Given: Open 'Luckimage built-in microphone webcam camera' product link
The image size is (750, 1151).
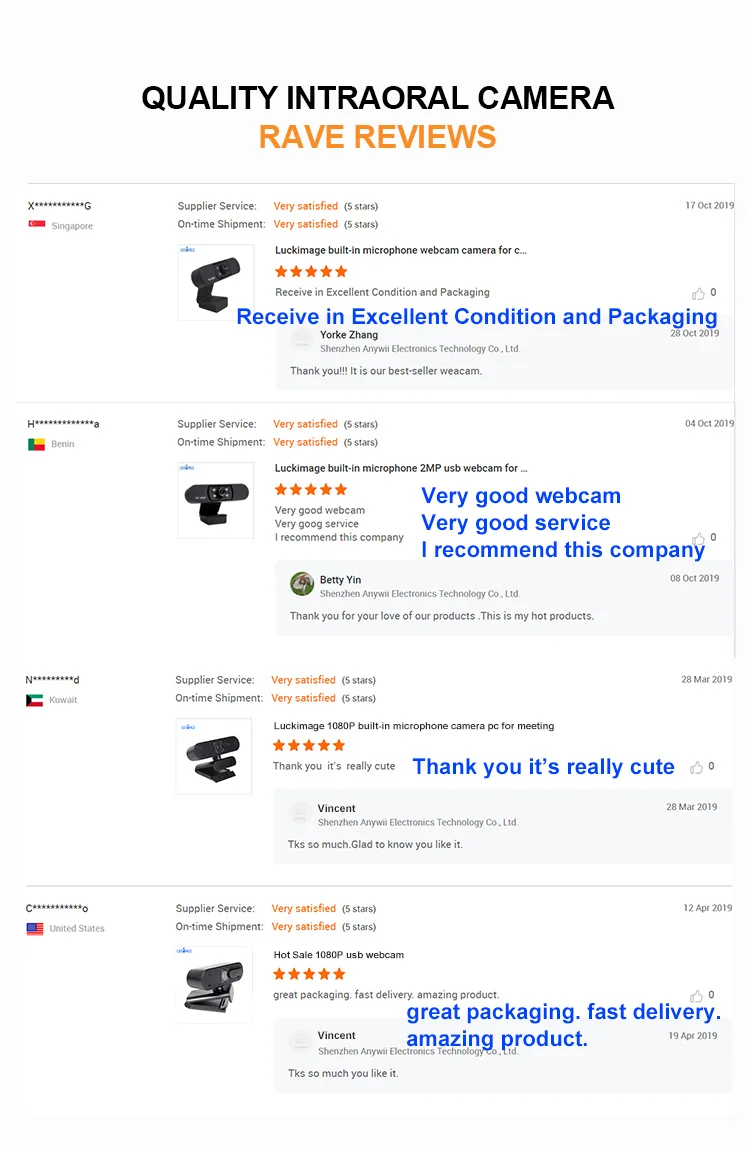Looking at the screenshot, I should pyautogui.click(x=400, y=251).
